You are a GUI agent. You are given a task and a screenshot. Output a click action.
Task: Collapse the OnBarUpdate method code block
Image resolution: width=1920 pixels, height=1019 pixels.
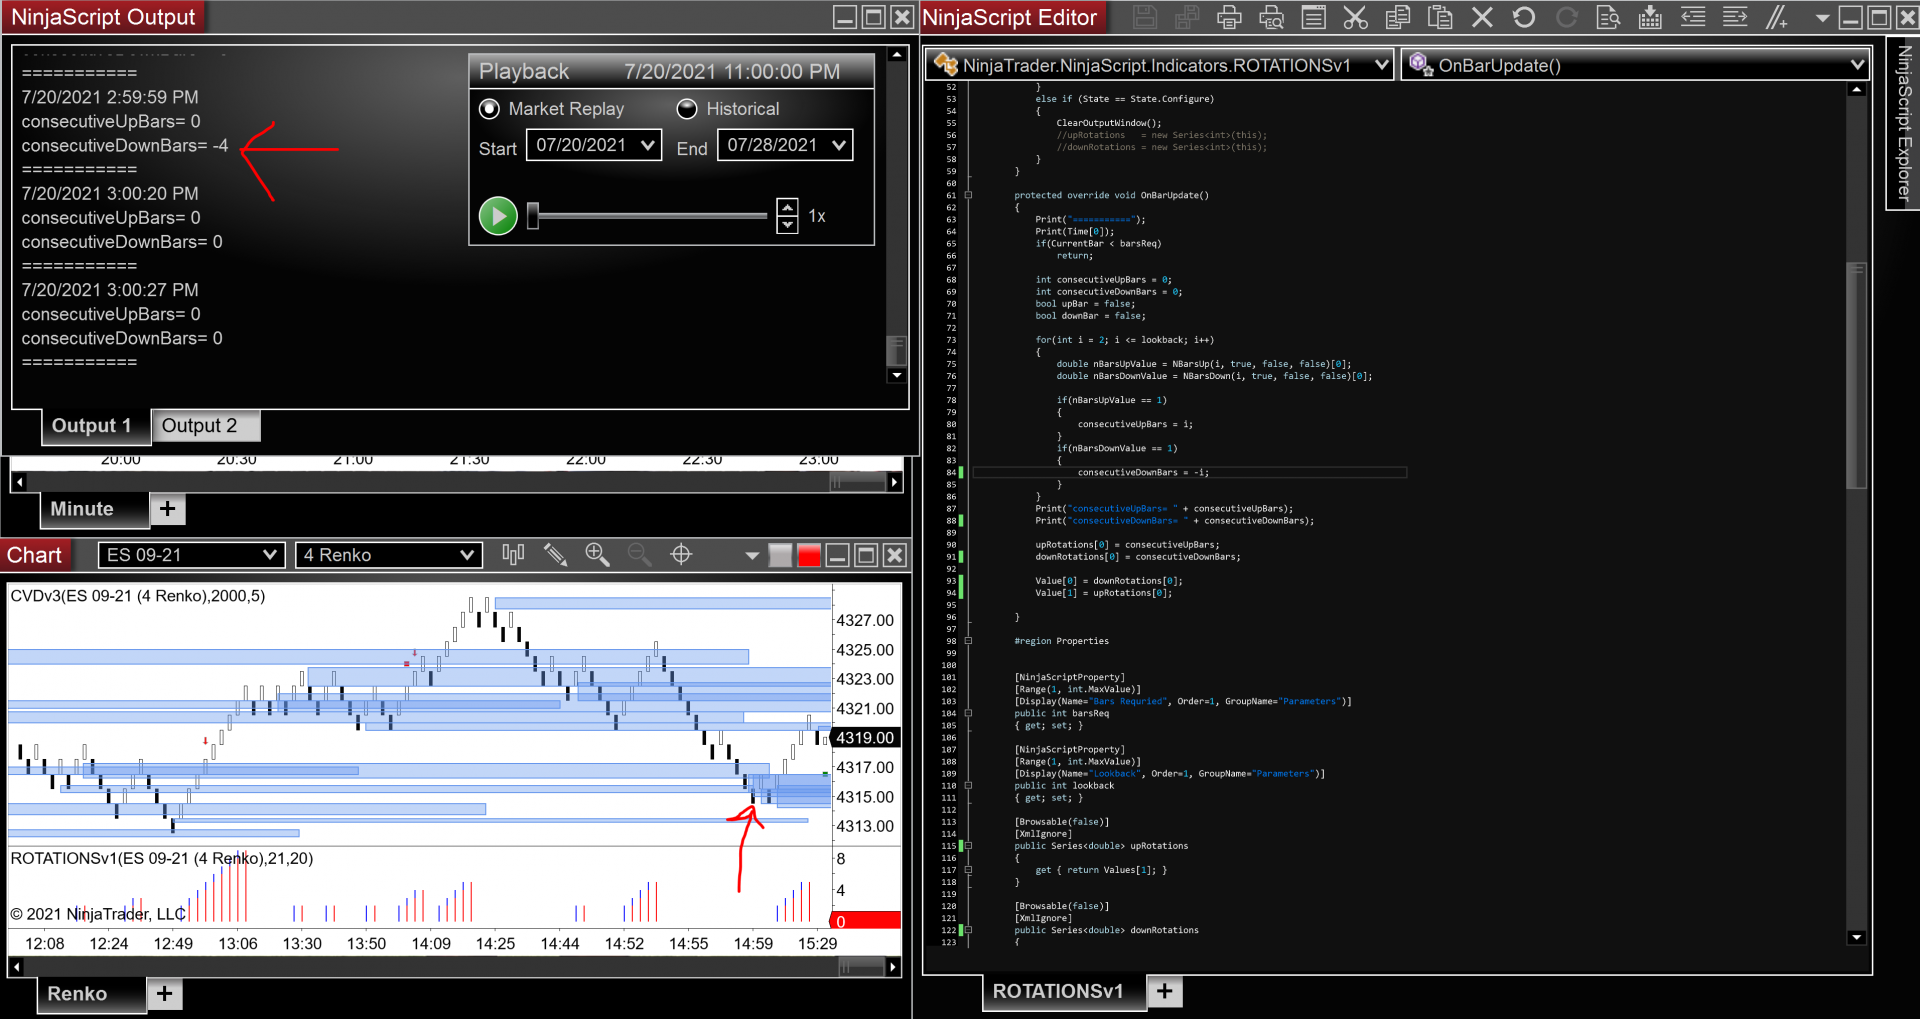968,195
